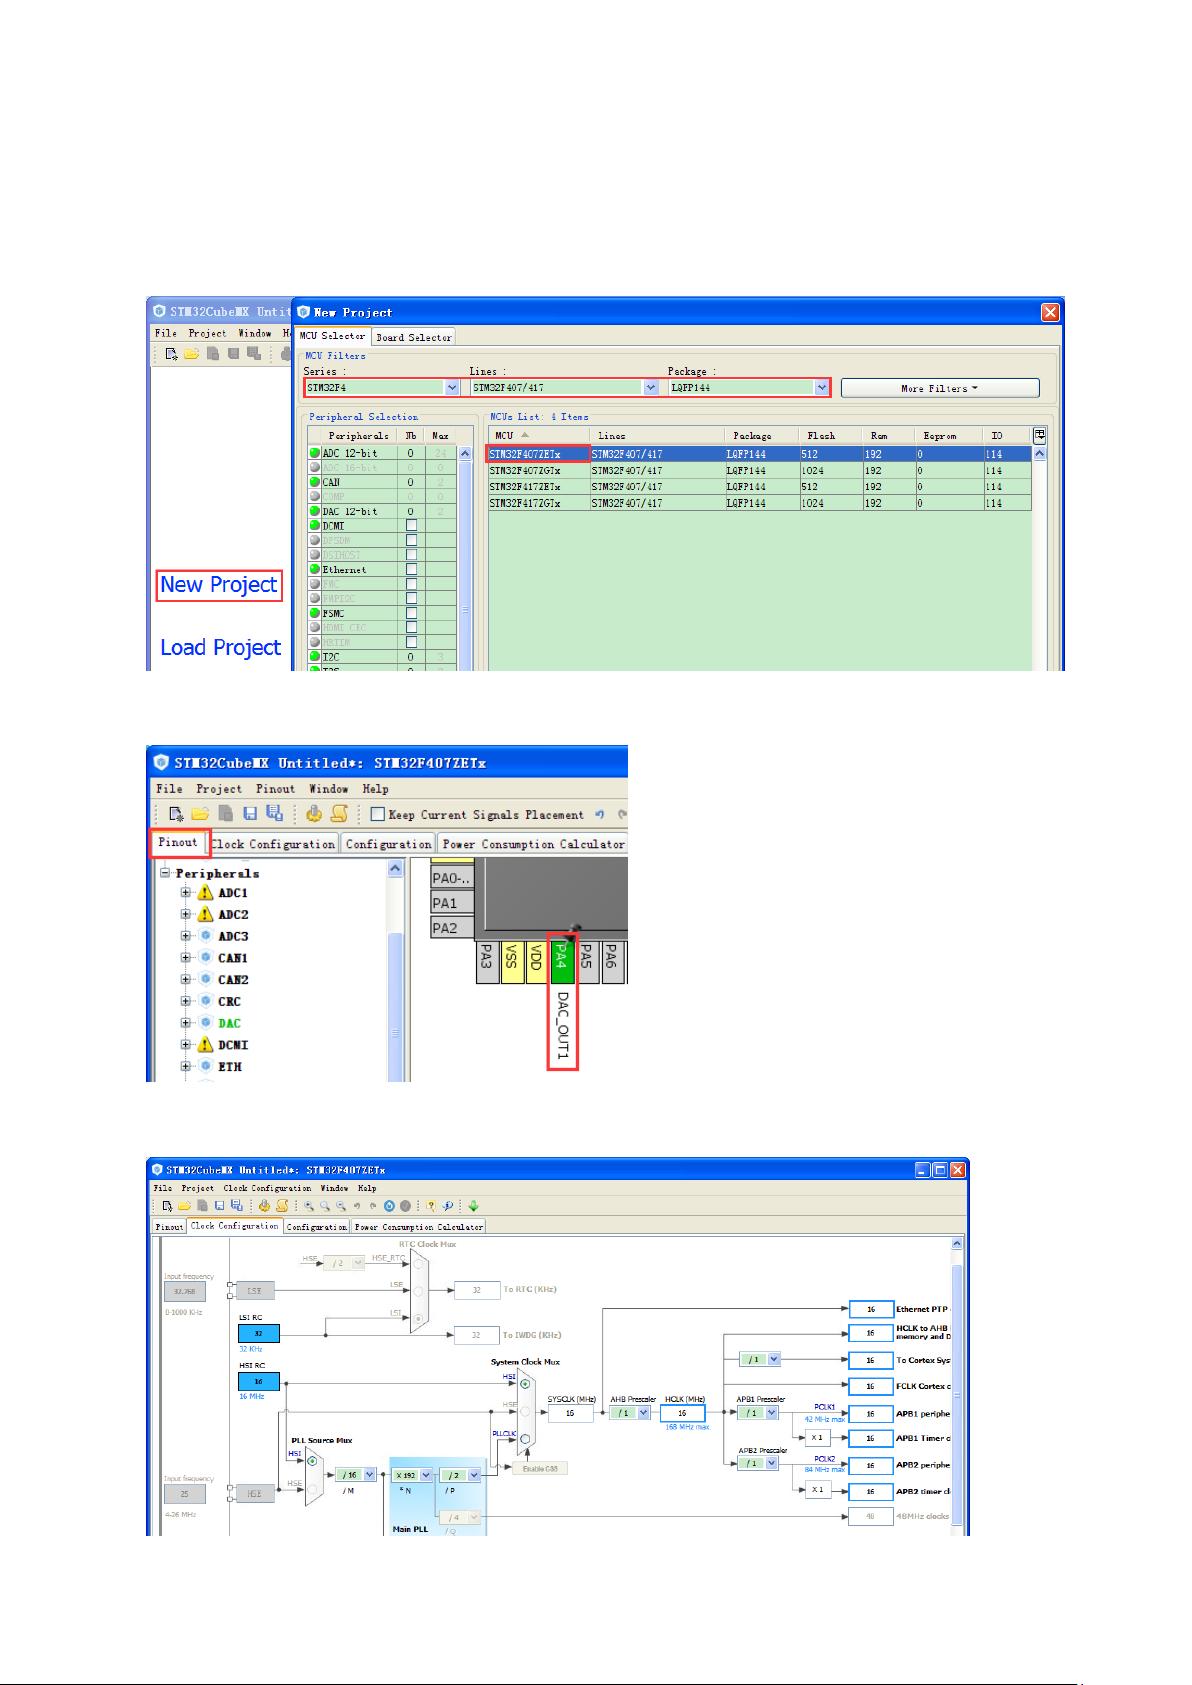The width and height of the screenshot is (1192, 1685).
Task: Tick the FSMC peripheral checkbox
Action: [x=411, y=613]
